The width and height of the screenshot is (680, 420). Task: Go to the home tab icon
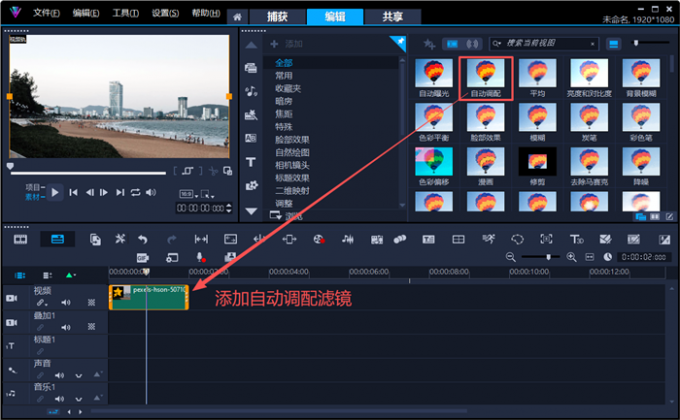[x=237, y=17]
